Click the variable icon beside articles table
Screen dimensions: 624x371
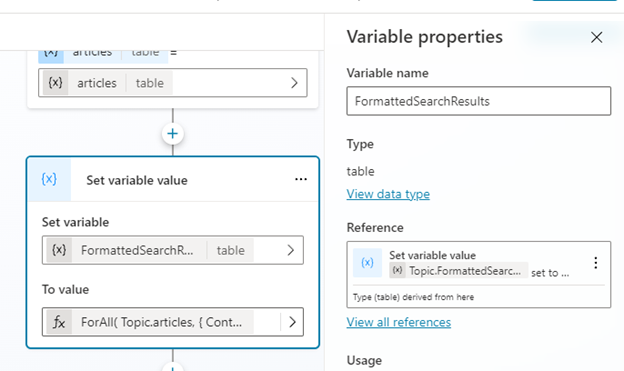55,83
